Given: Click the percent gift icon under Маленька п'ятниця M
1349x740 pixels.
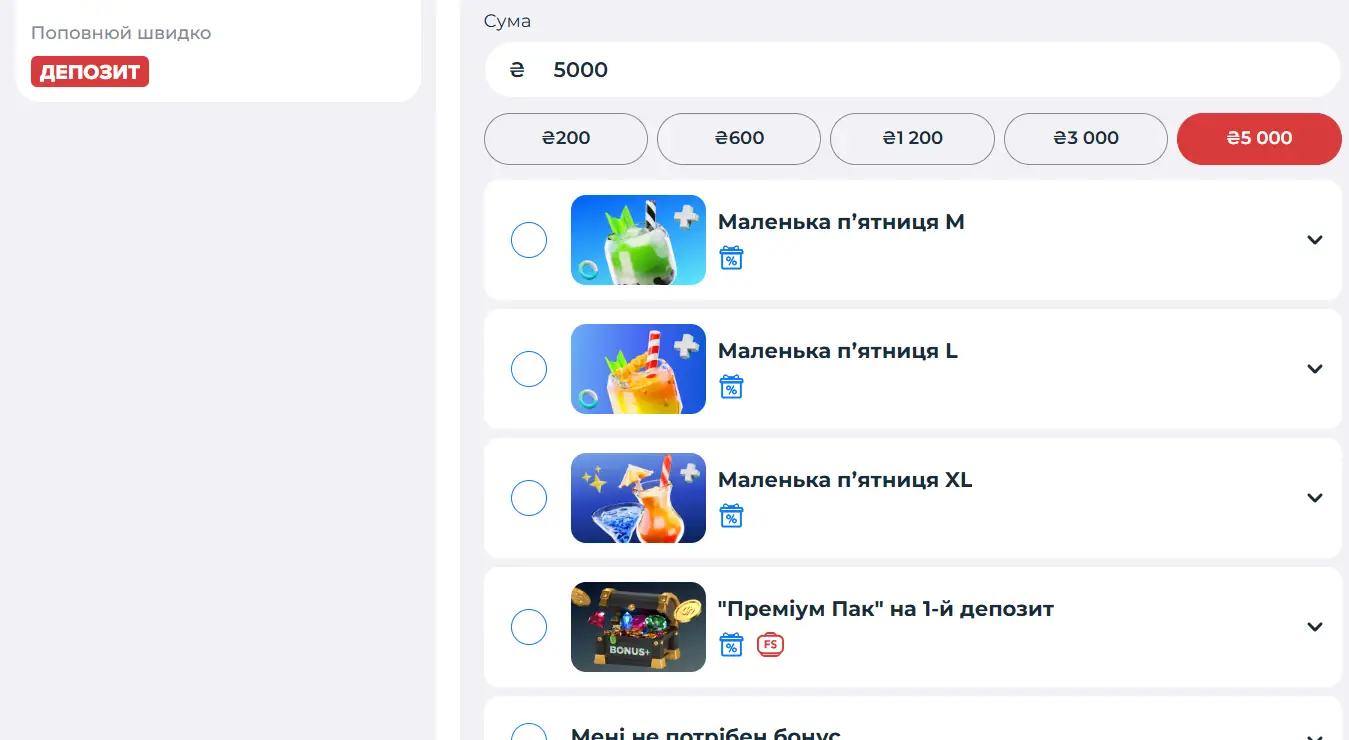Looking at the screenshot, I should click(731, 258).
